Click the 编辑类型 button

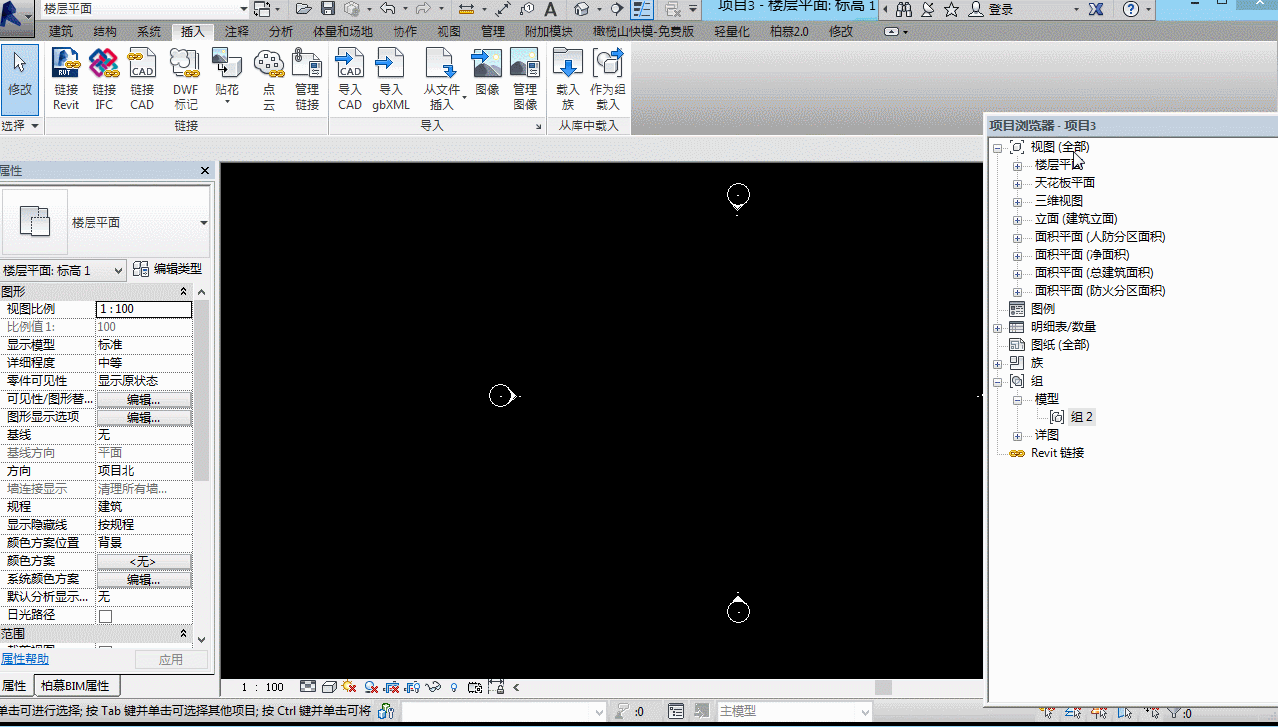167,269
